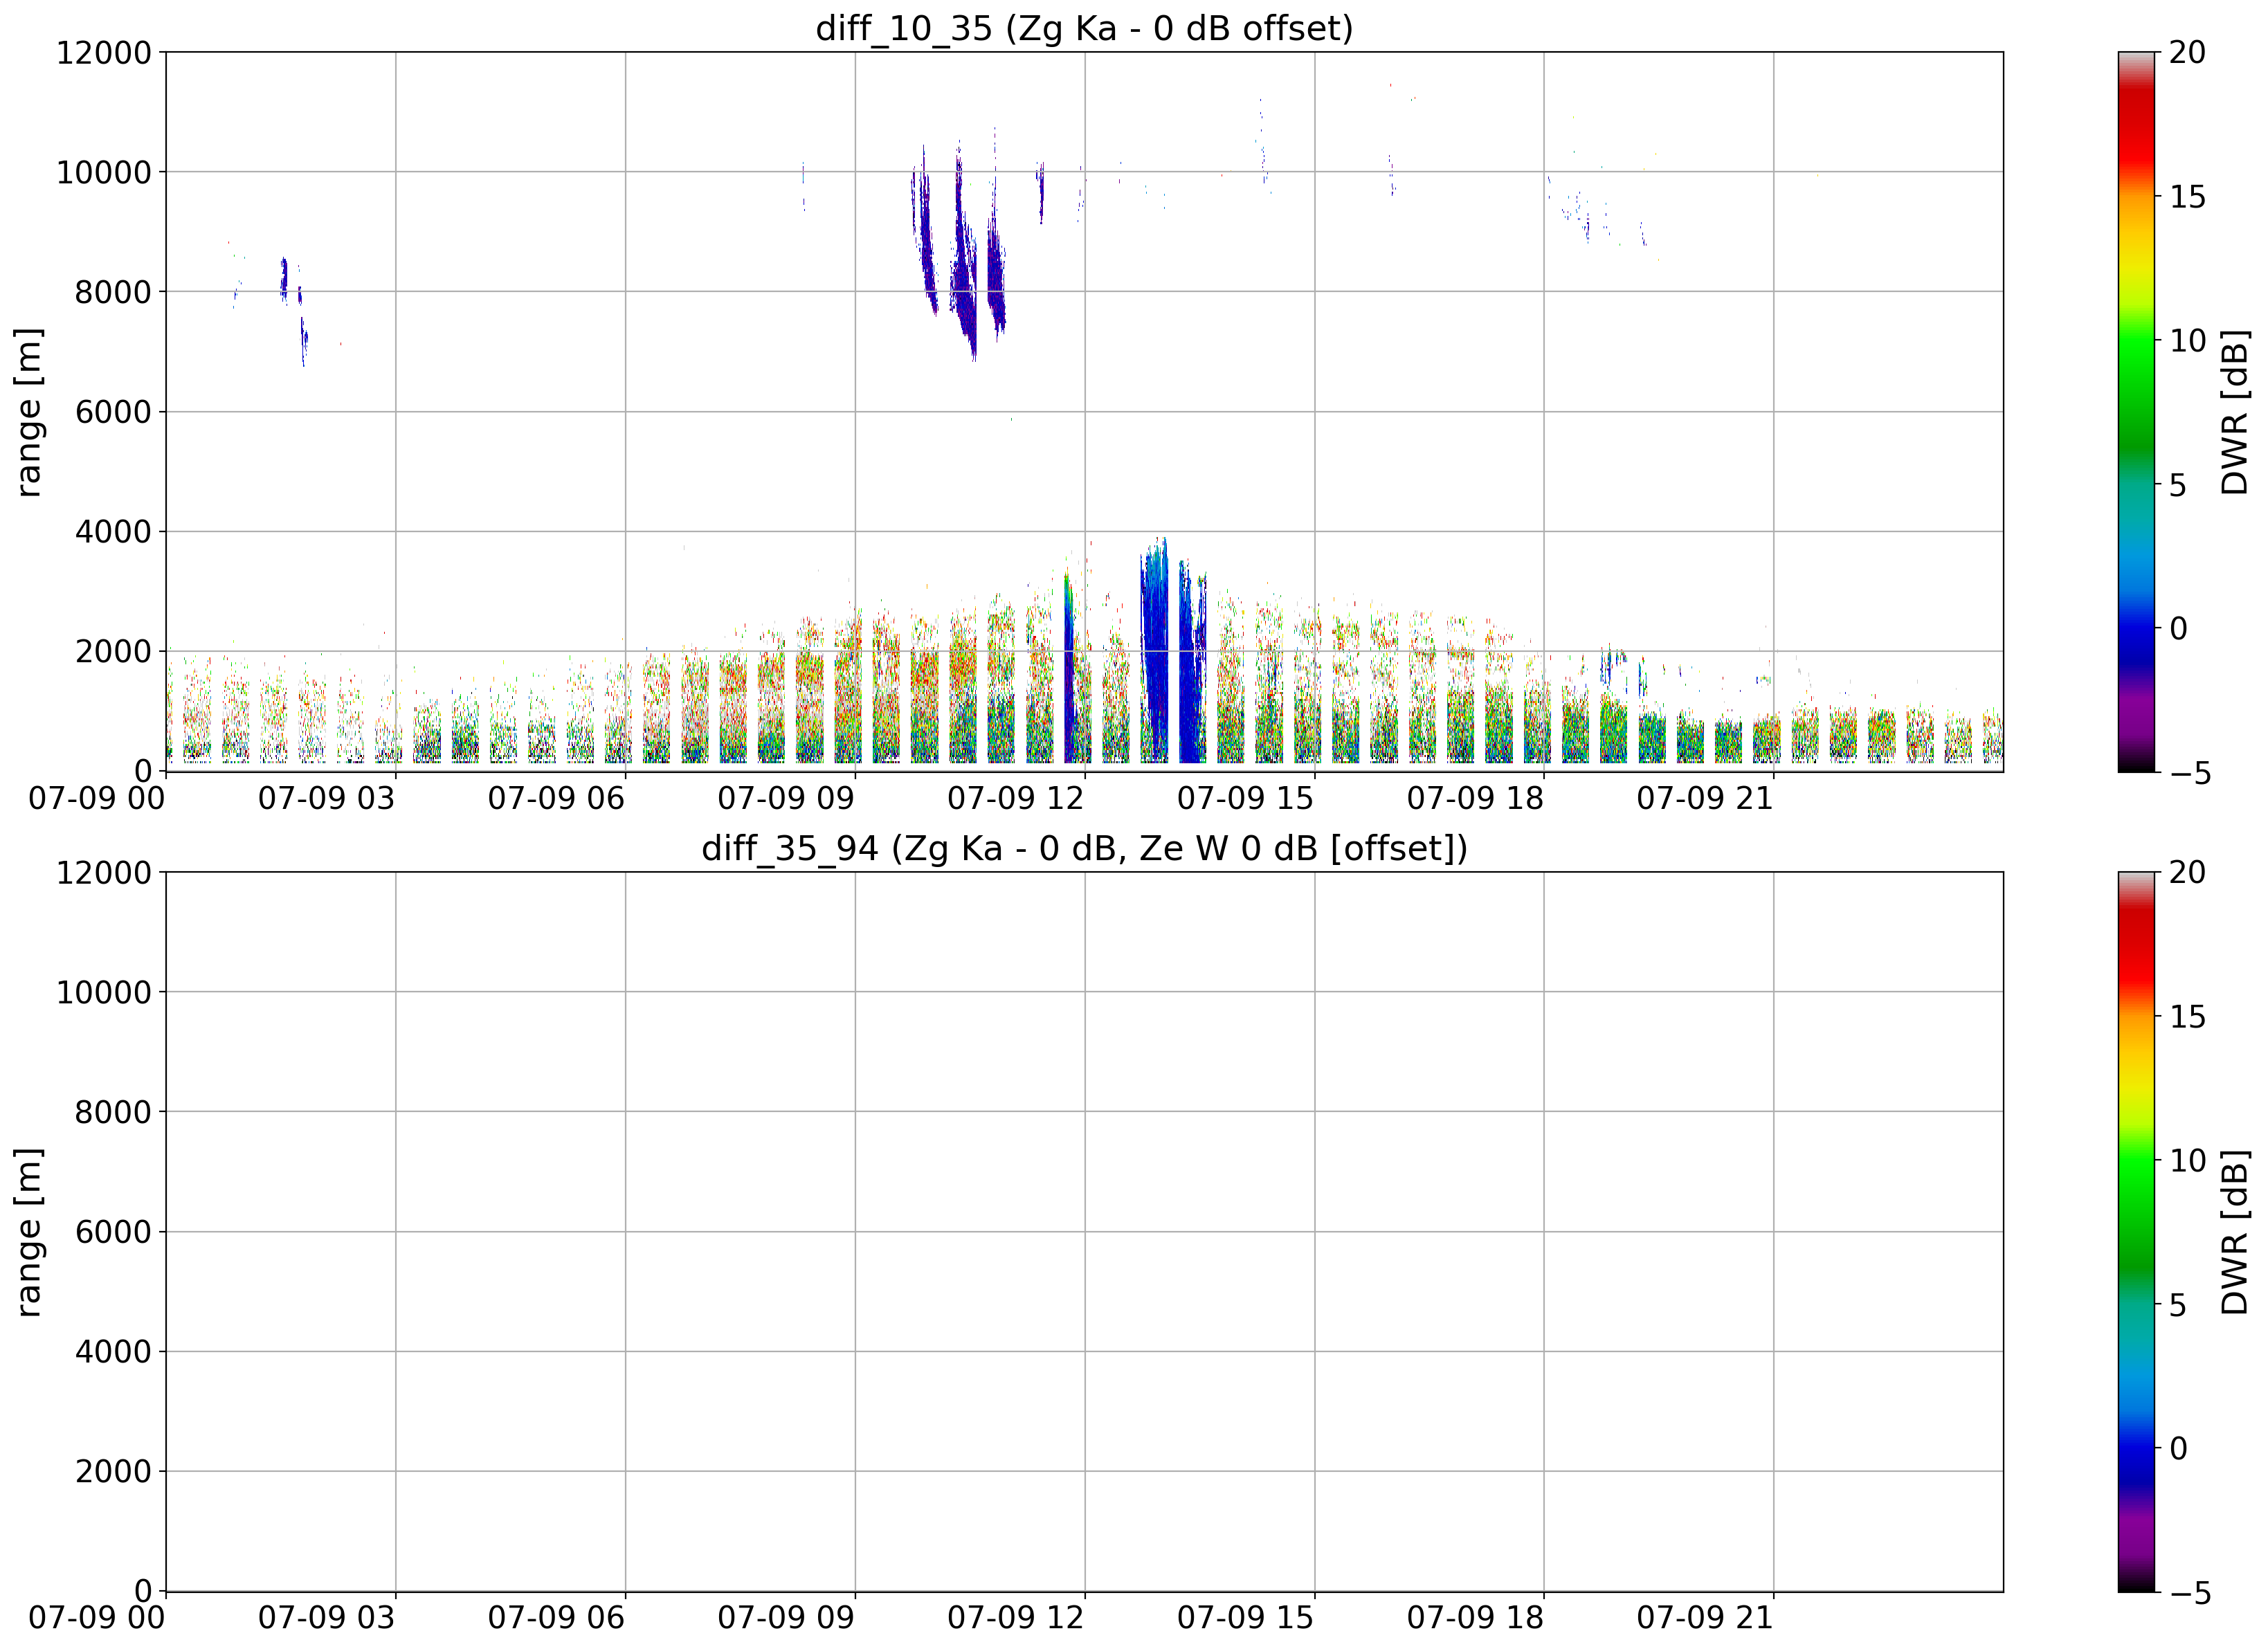
Task: Click the title "diff_10_35 (Zg Ka - 0 dB offset)"
Action: click(x=1084, y=28)
